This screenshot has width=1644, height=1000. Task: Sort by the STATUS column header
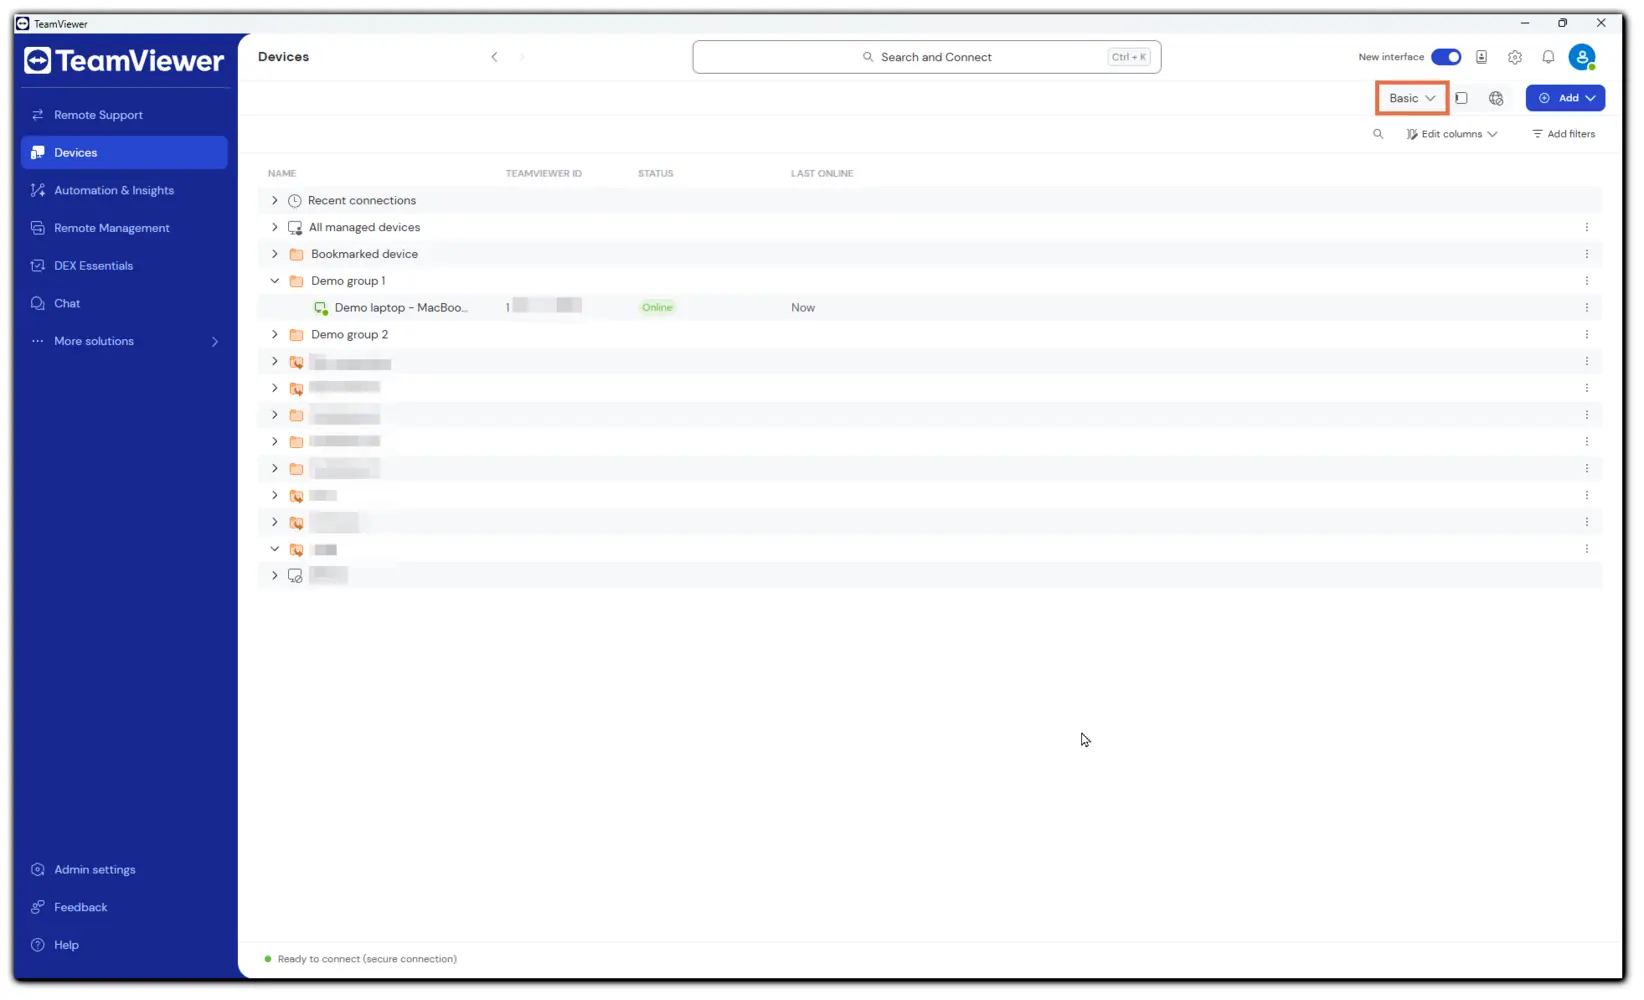click(655, 173)
